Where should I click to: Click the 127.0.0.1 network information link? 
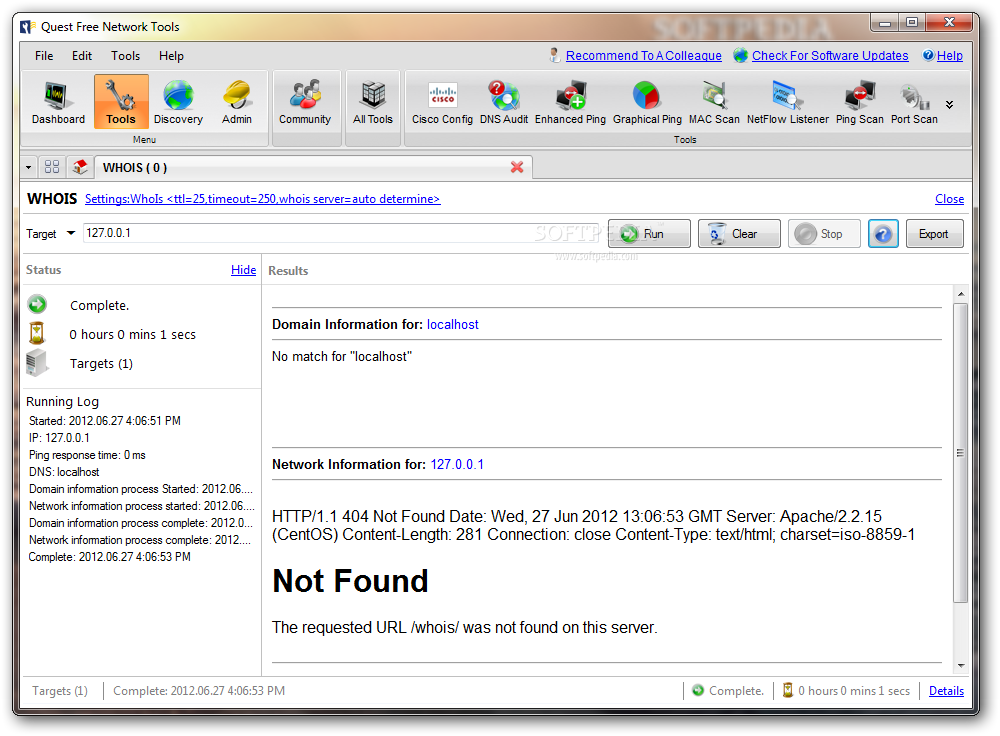(x=457, y=464)
